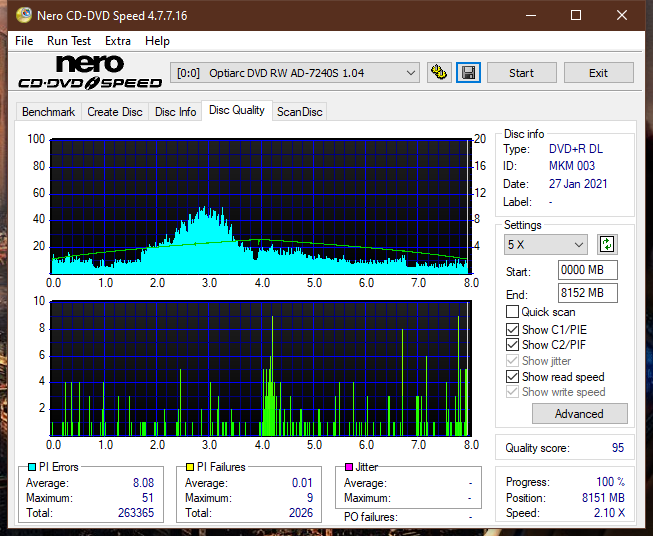Open the Run Test menu
This screenshot has height=536, width=653.
pyautogui.click(x=69, y=41)
